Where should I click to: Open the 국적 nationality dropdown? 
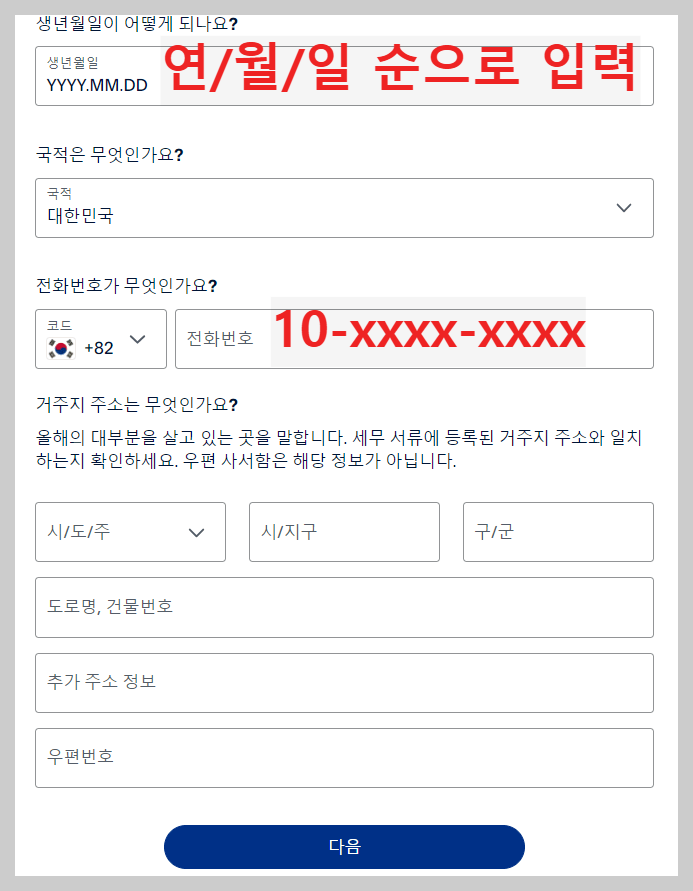344,208
